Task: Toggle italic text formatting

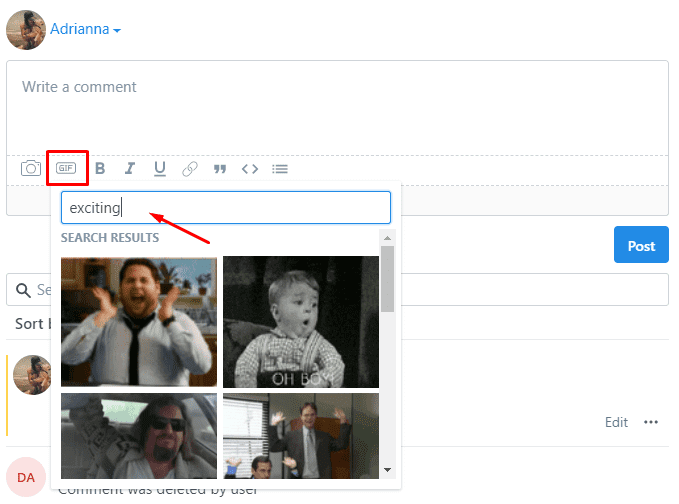Action: [x=129, y=169]
